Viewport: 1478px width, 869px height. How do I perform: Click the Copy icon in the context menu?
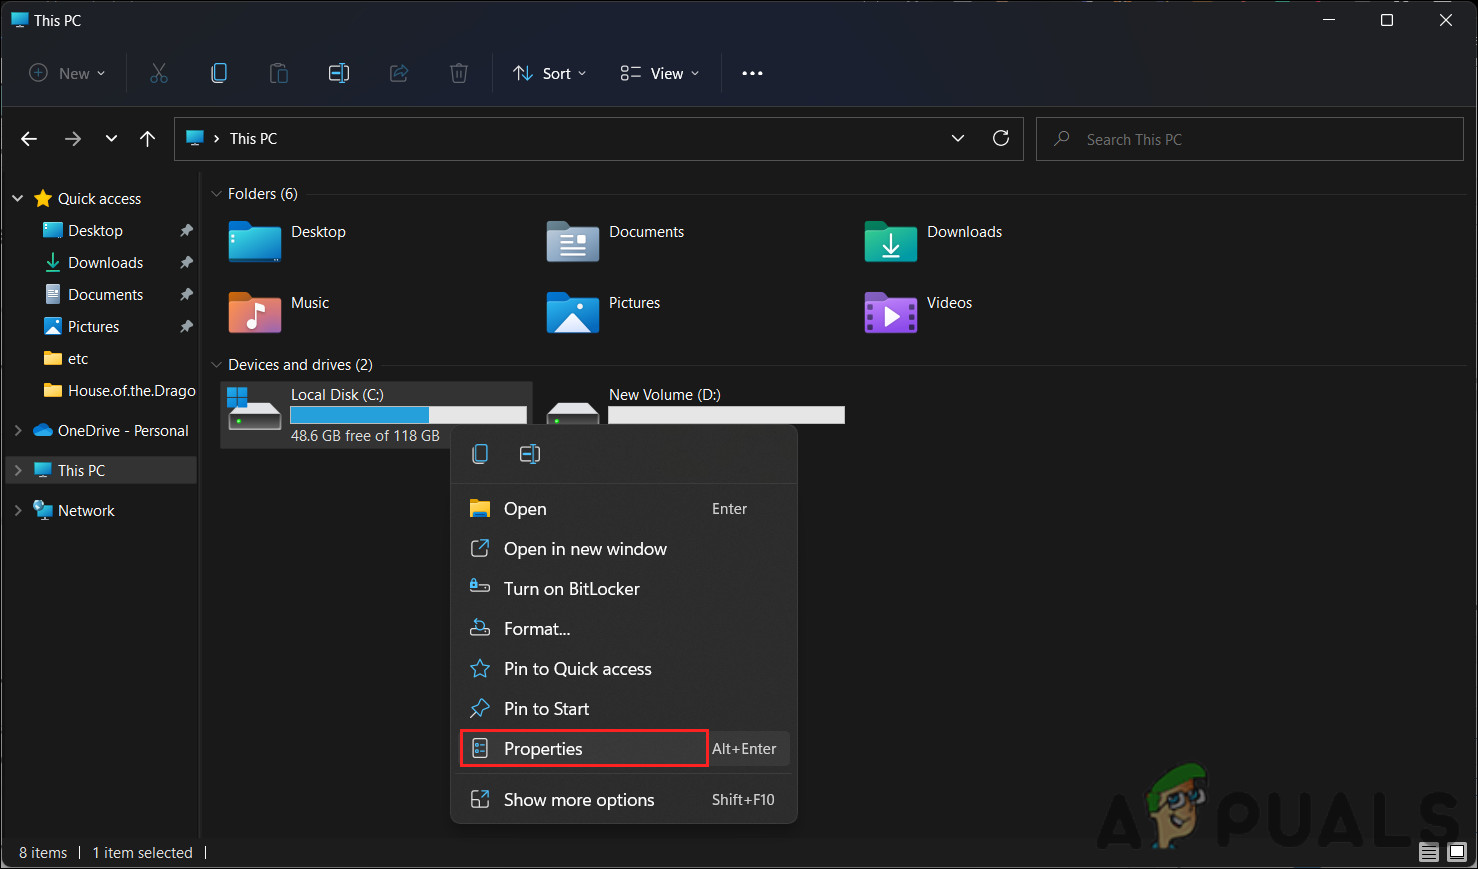pos(480,453)
